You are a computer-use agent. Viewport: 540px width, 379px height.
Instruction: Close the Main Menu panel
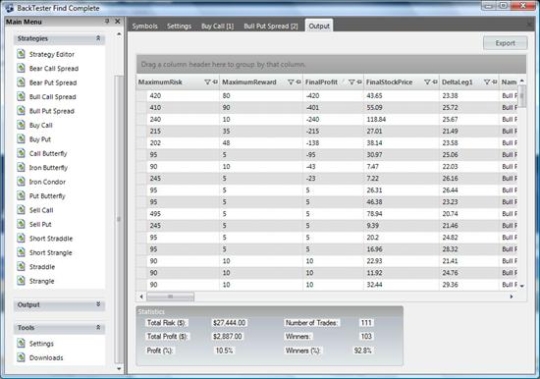pos(117,21)
